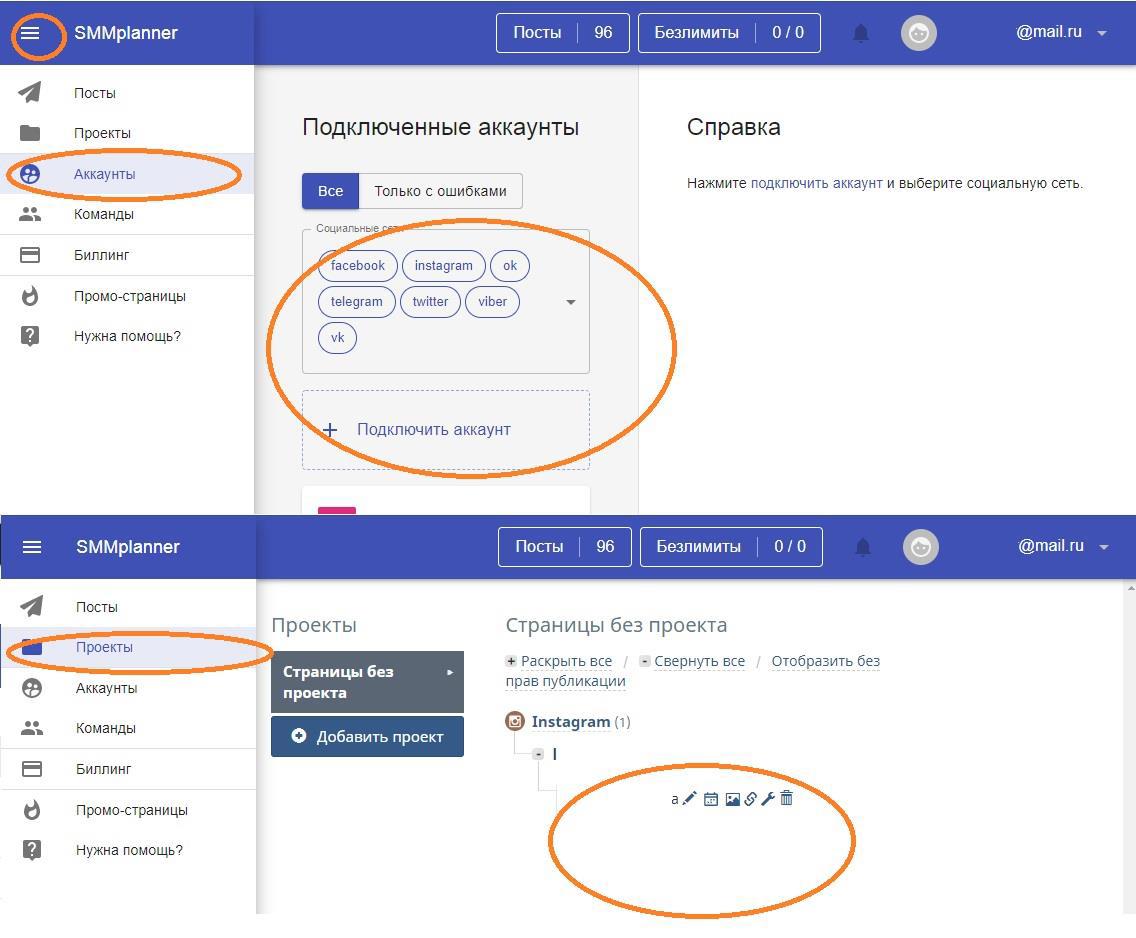1136x938 pixels.
Task: Click the image icon in page actions
Action: click(732, 799)
